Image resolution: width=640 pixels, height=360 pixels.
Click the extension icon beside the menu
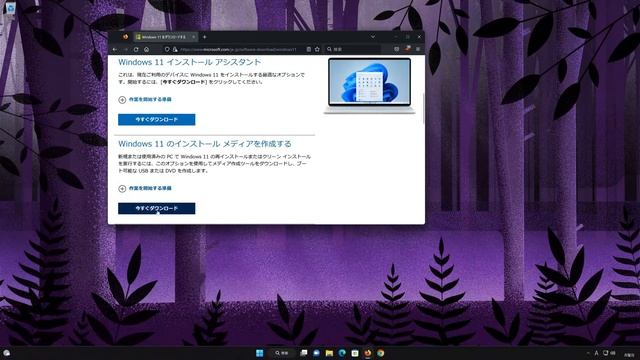(407, 49)
